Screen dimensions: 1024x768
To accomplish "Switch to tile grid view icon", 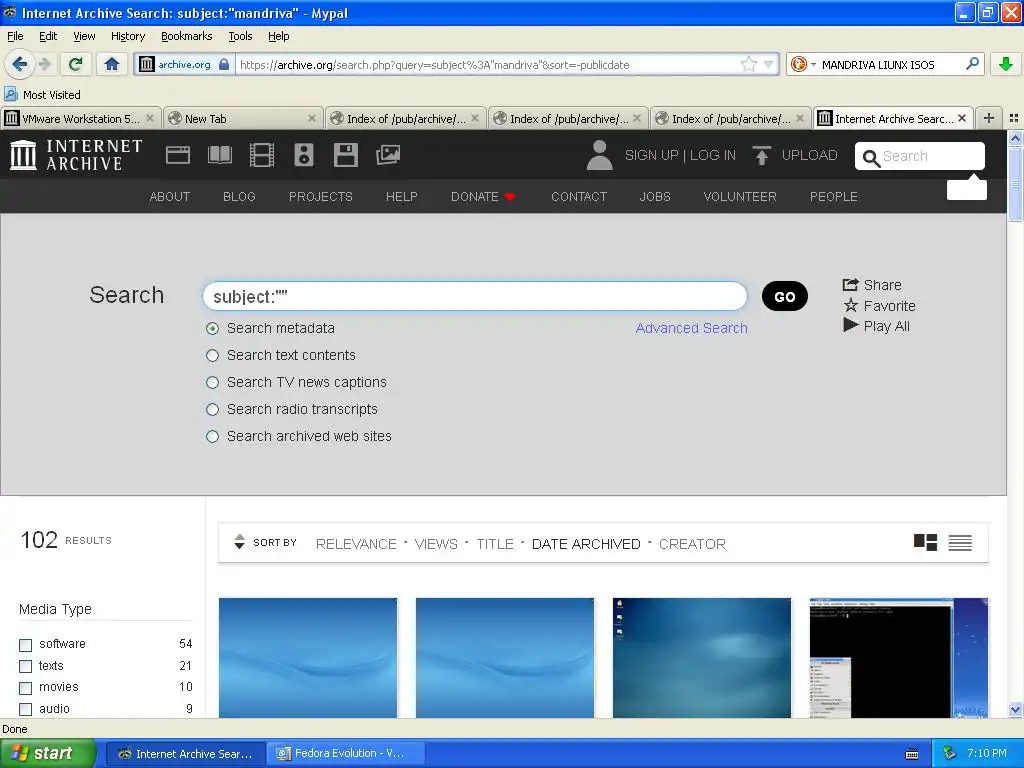I will click(x=925, y=542).
